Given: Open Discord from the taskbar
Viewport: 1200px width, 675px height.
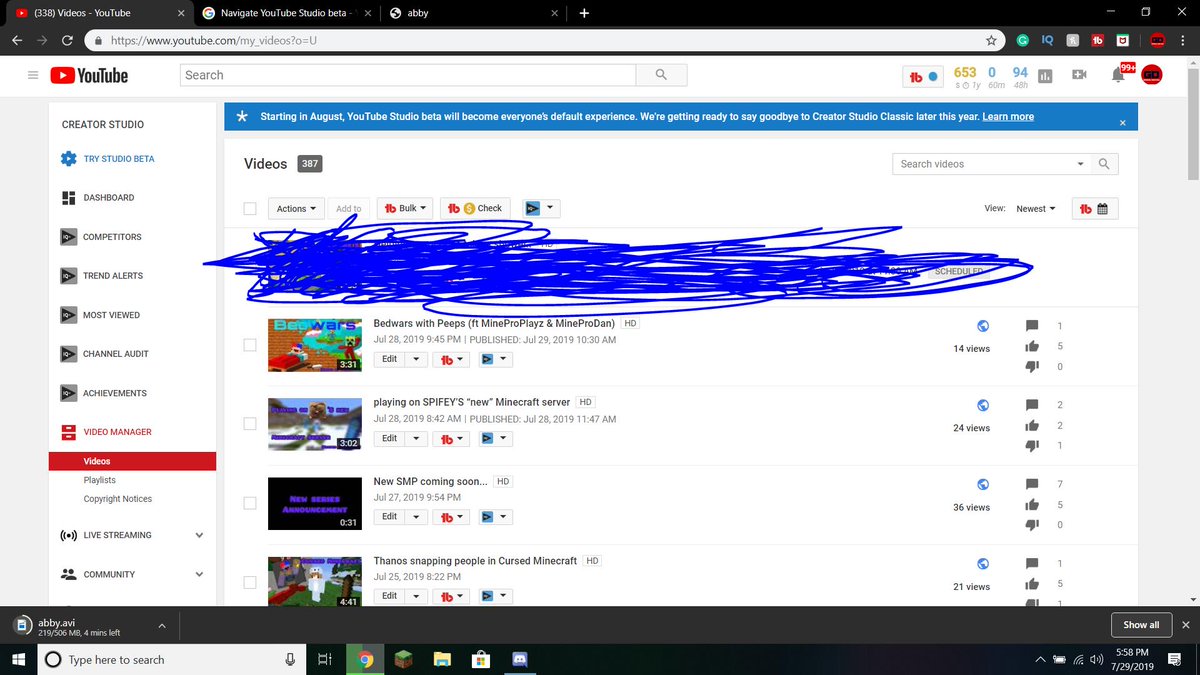Looking at the screenshot, I should tap(518, 659).
